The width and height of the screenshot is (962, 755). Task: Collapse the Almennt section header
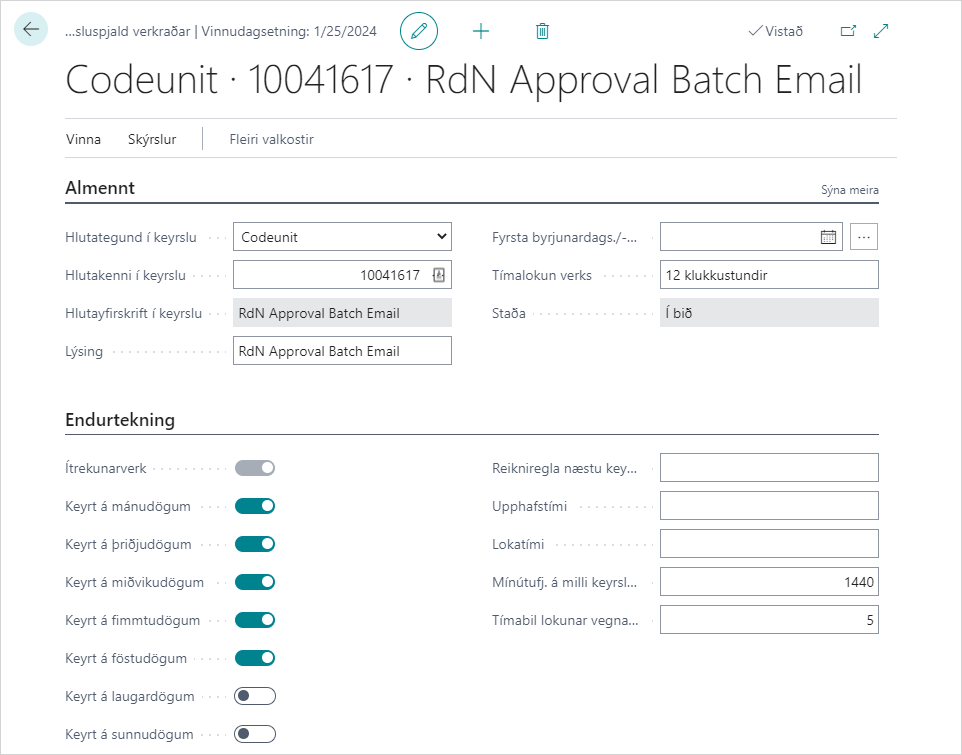100,188
